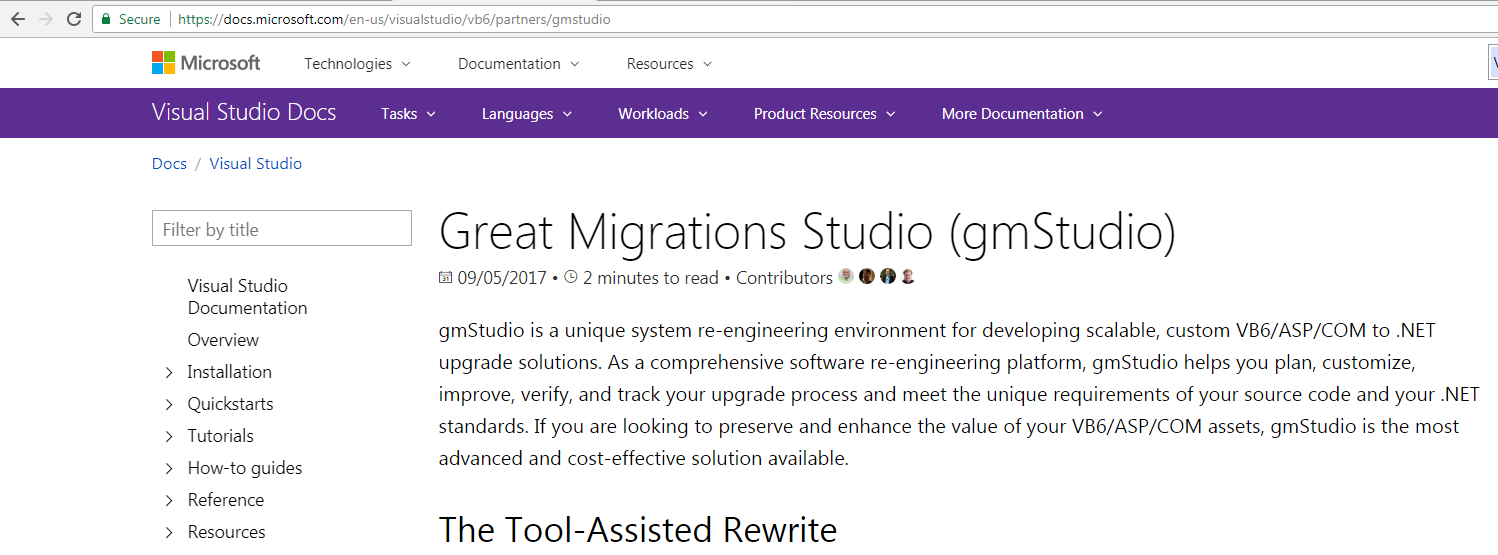Open the Technologies dropdown menu
Viewport: 1498px width, 555px height.
click(x=357, y=64)
